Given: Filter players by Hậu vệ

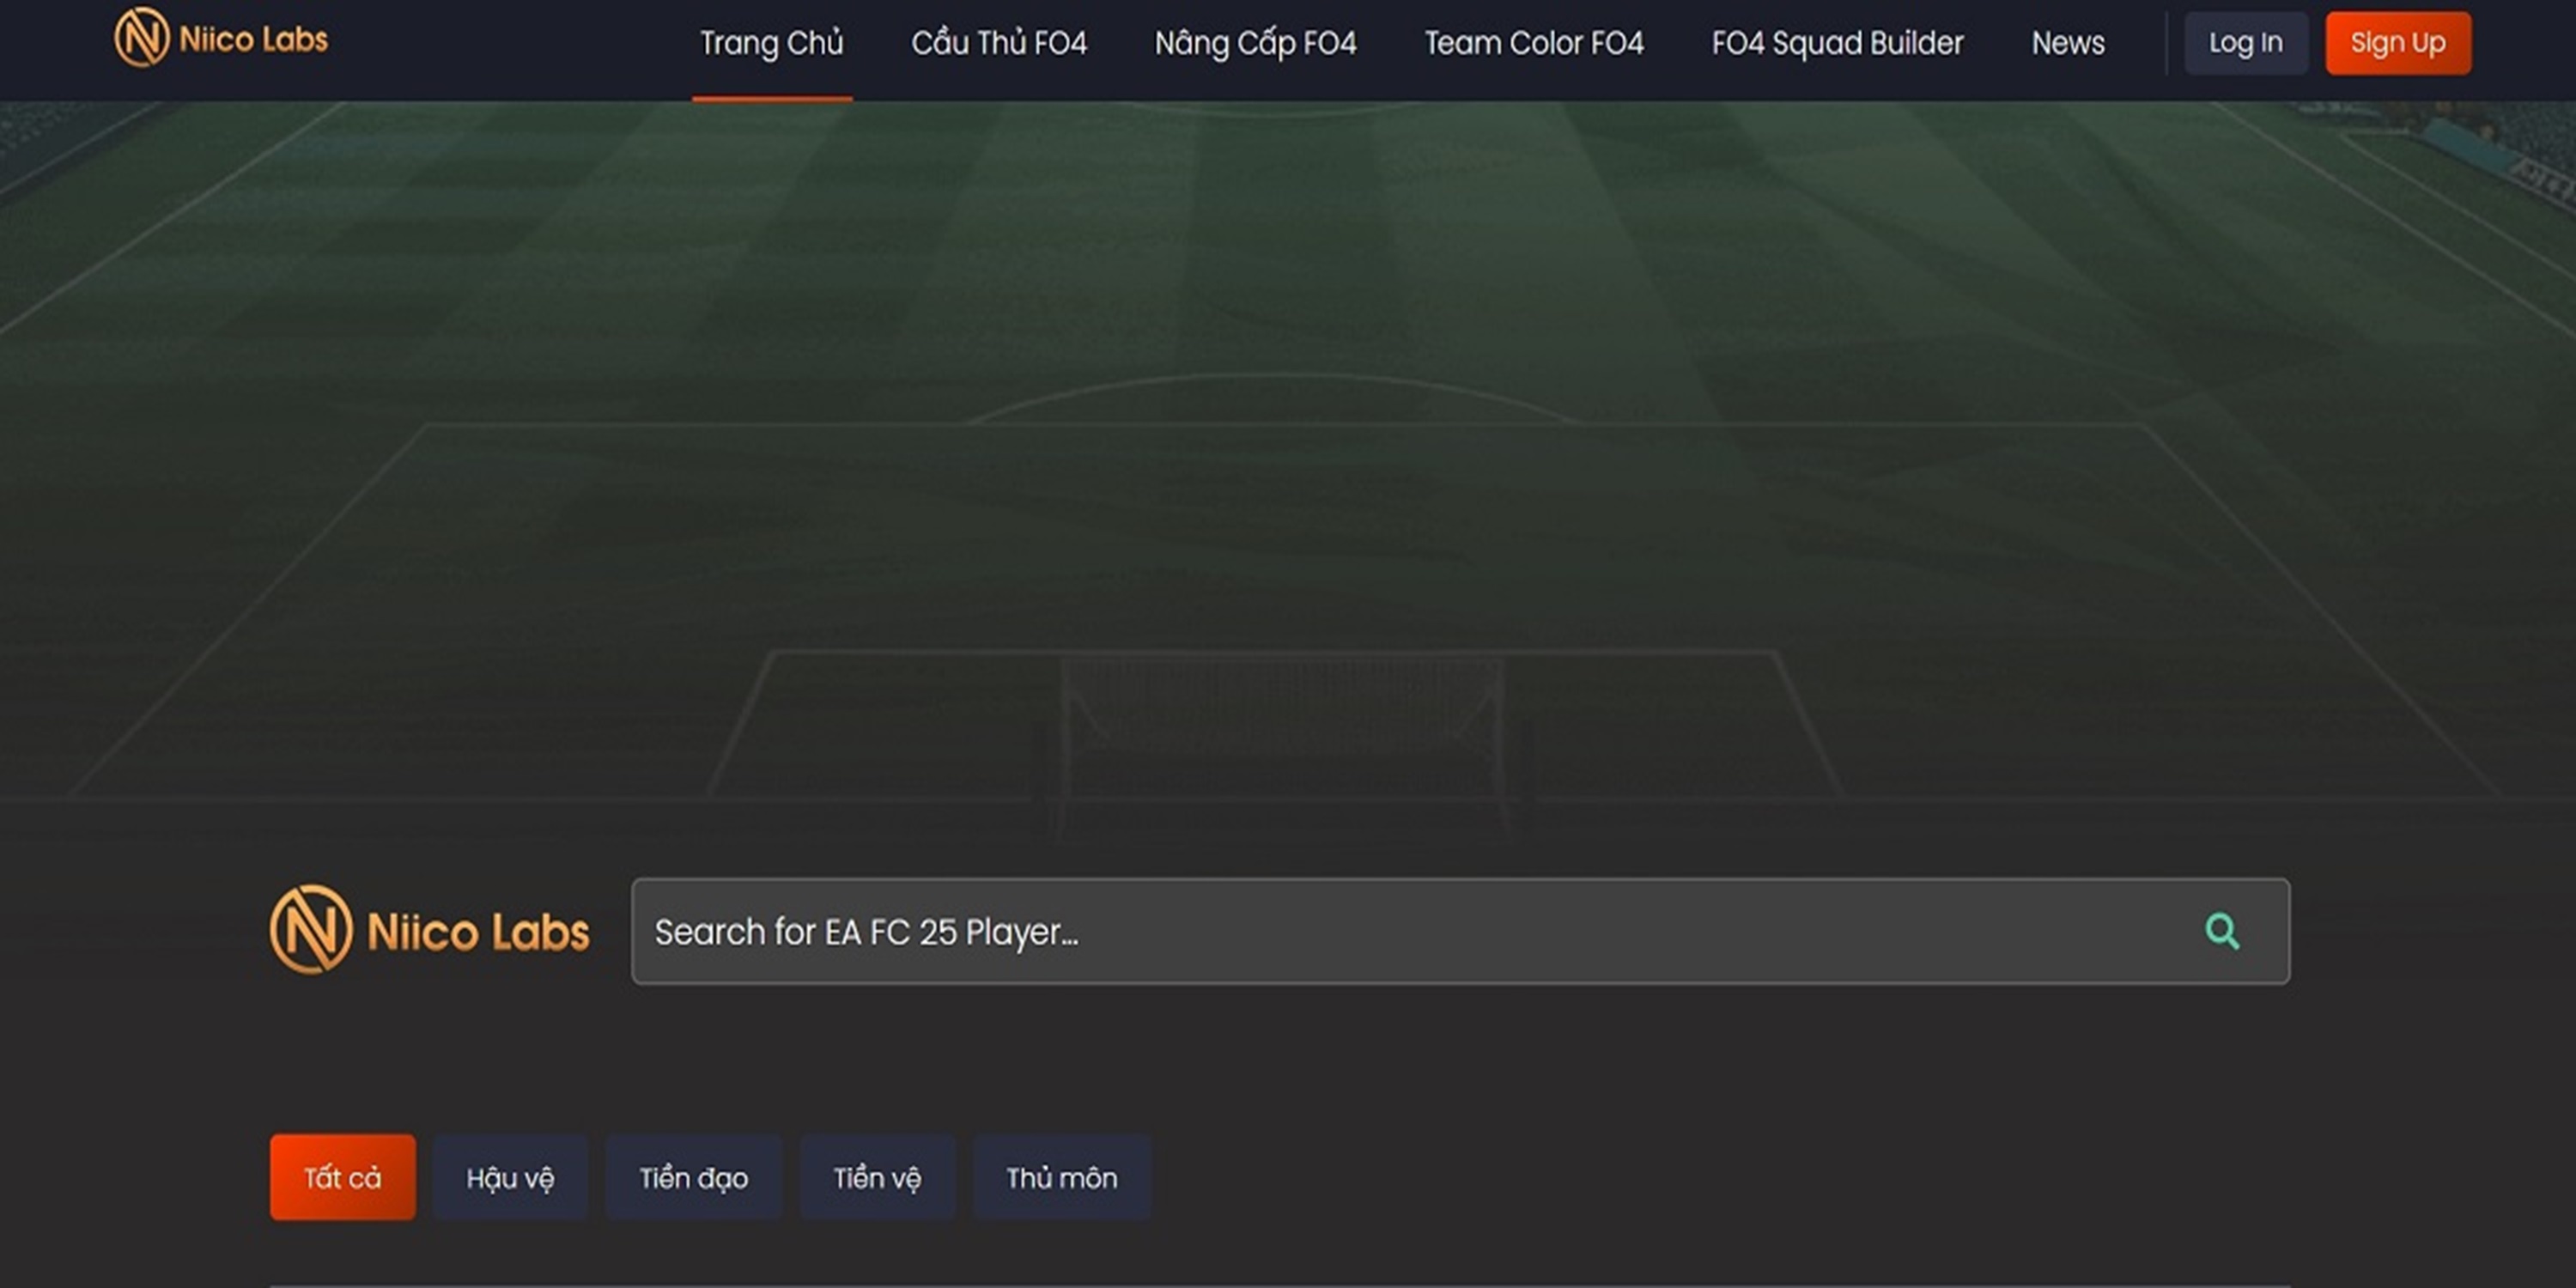Looking at the screenshot, I should 510,1177.
